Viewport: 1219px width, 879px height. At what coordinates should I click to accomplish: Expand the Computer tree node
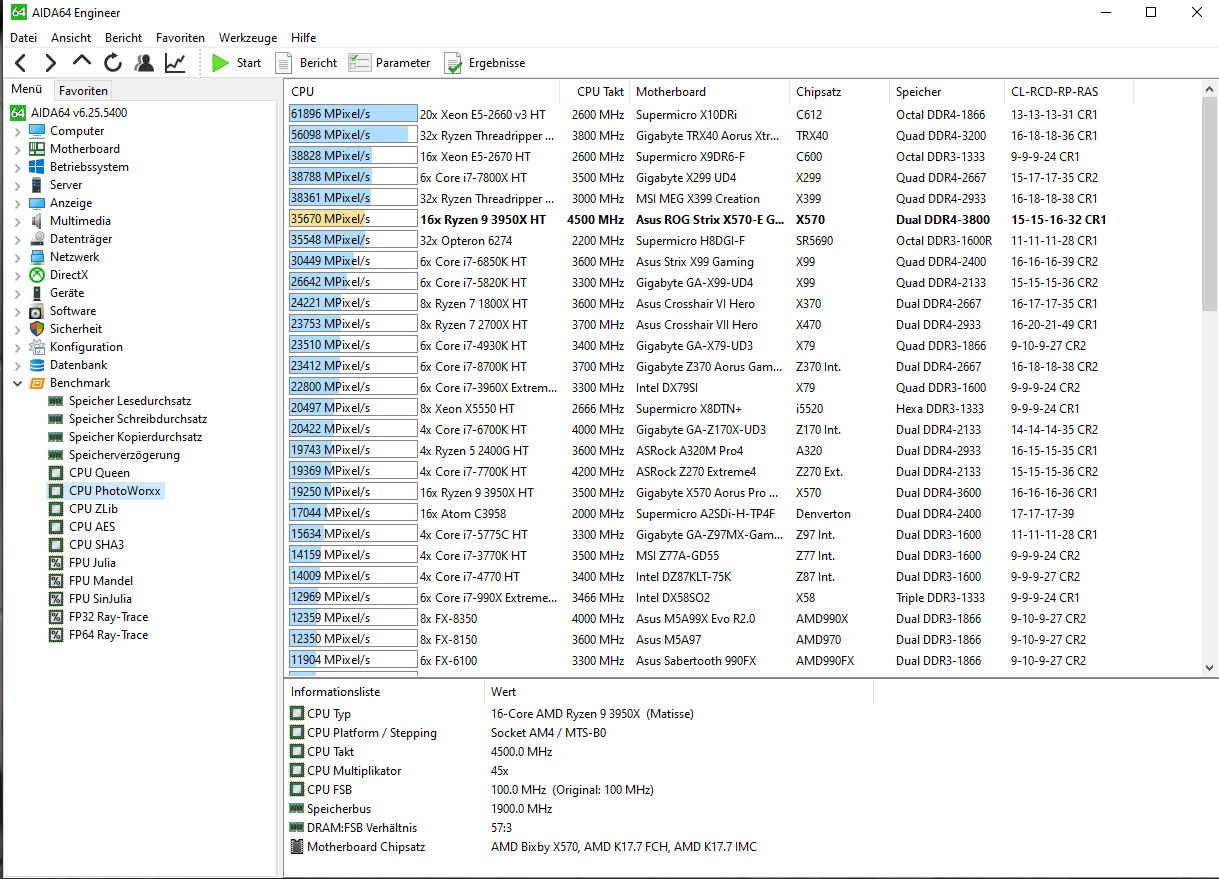[x=17, y=131]
